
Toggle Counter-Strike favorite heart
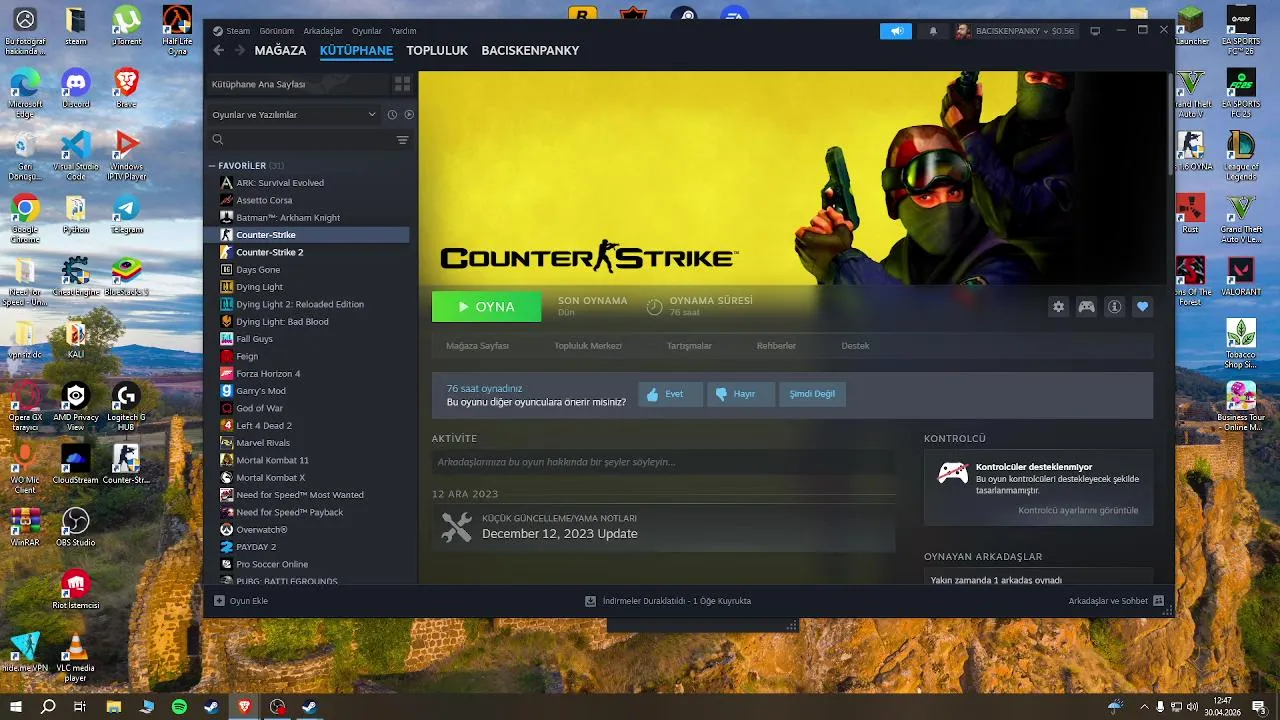coord(1142,307)
